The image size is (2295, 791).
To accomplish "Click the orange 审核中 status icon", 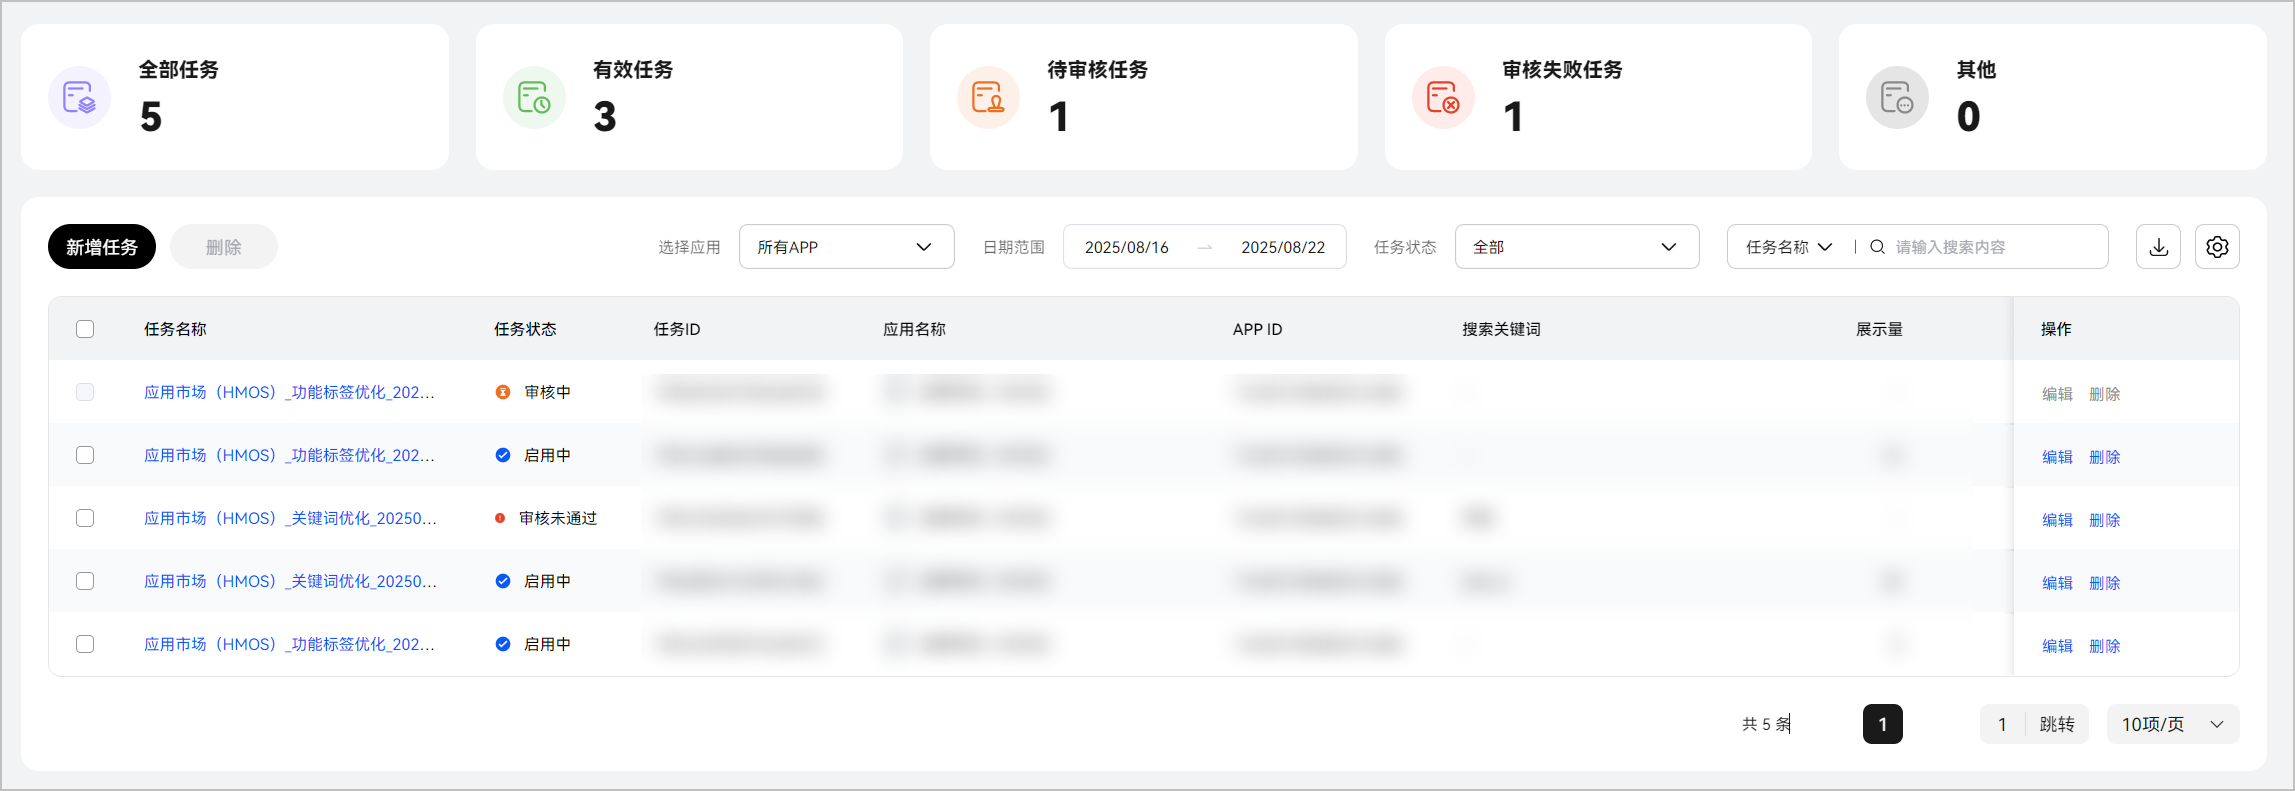I will point(503,392).
